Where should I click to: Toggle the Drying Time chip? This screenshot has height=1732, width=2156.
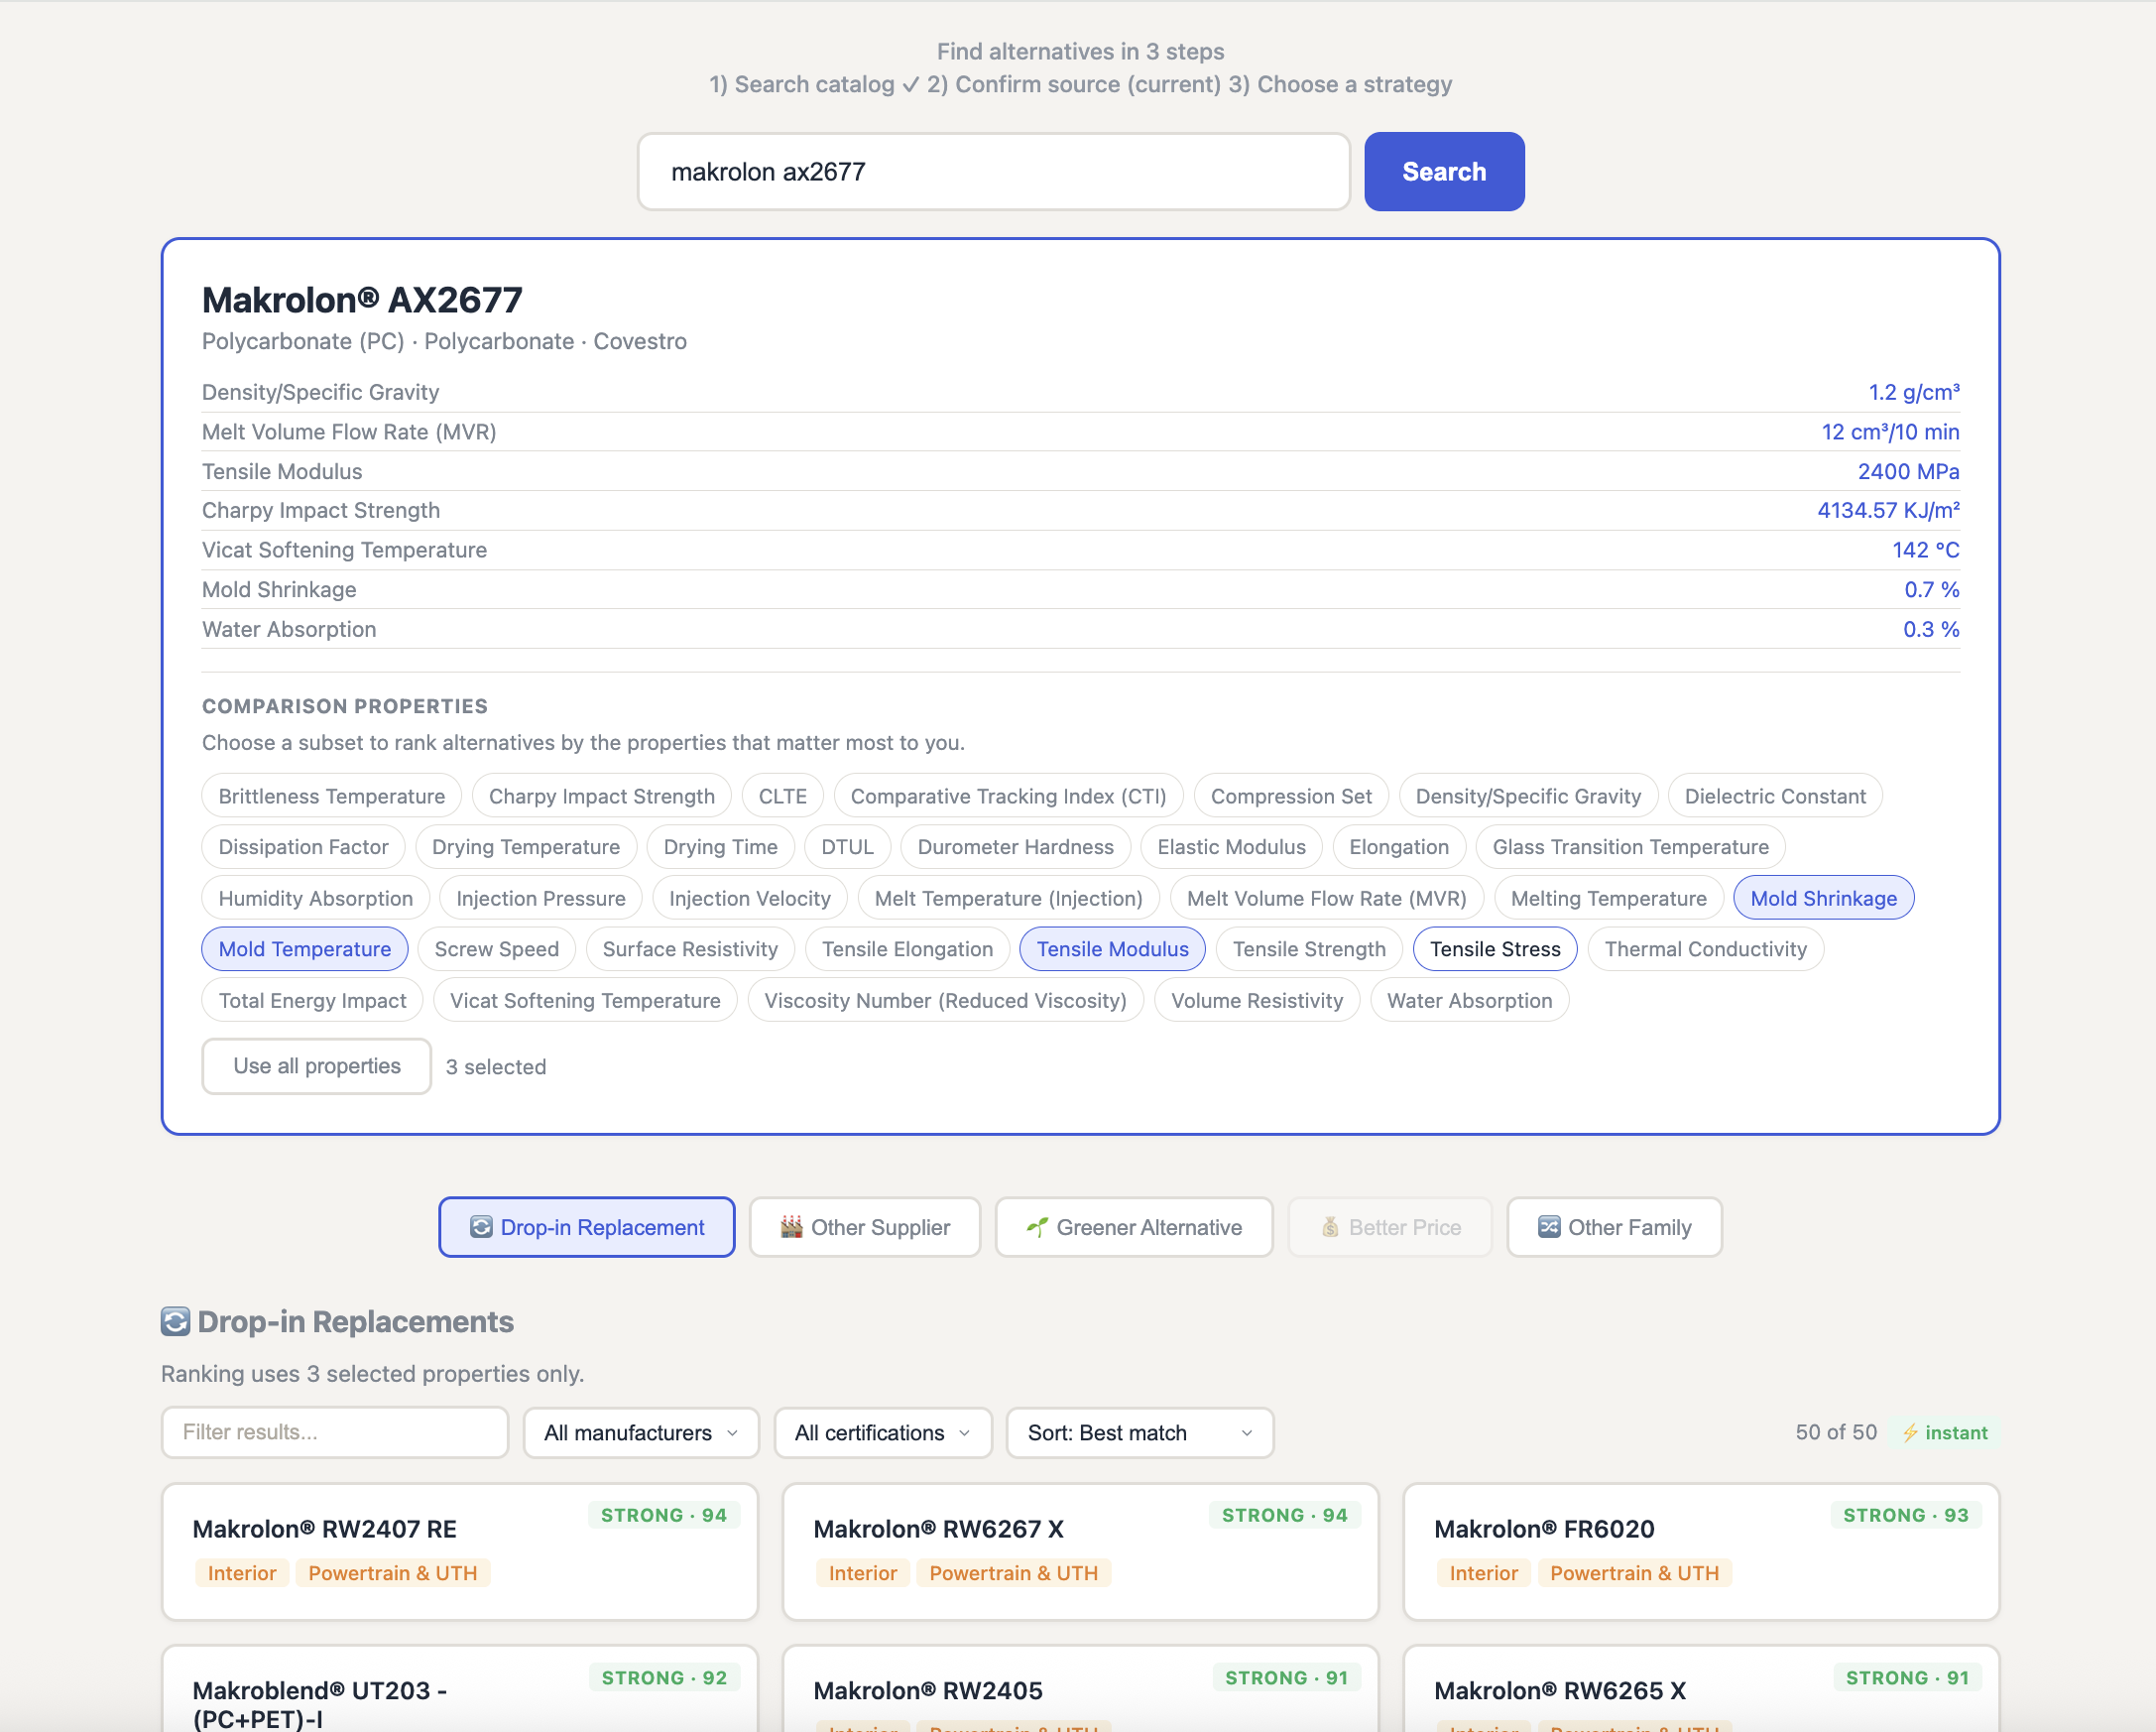[720, 847]
